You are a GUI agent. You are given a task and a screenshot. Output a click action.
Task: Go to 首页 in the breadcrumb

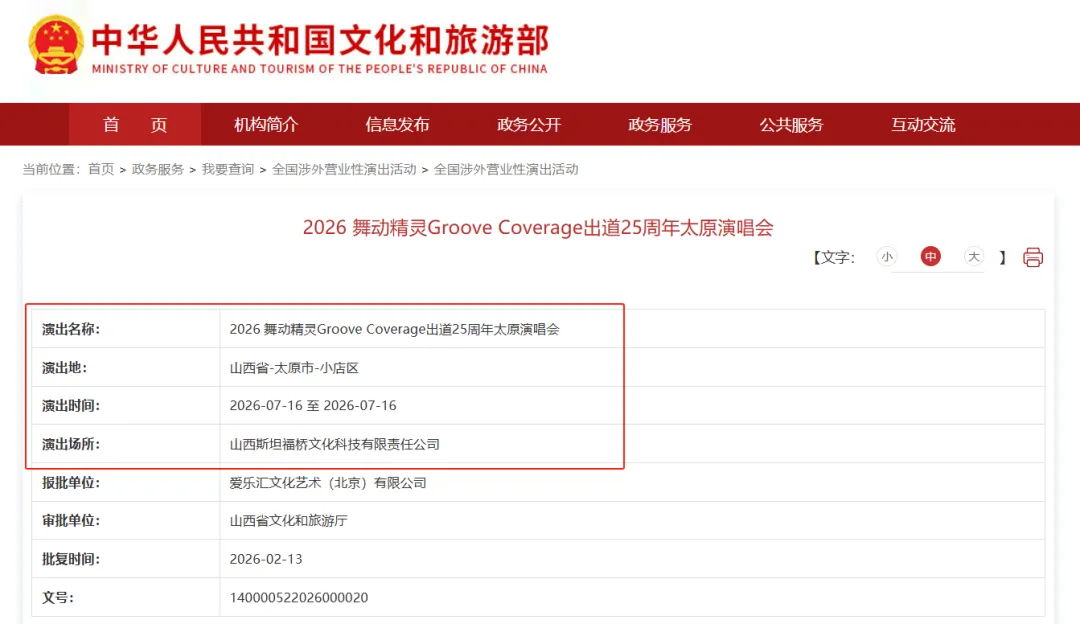coord(101,169)
